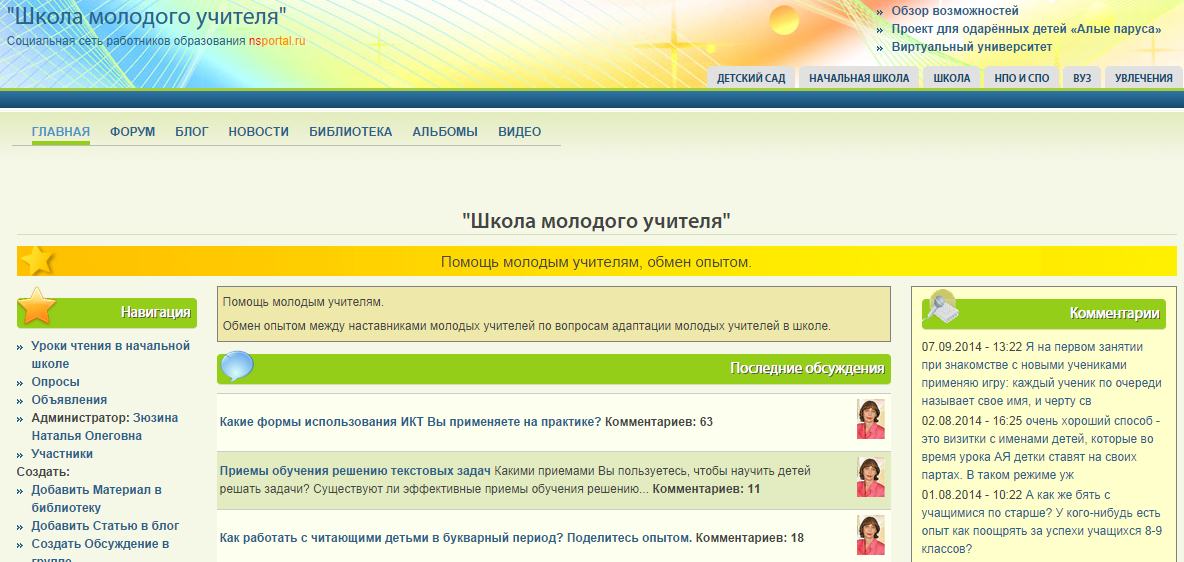Follow the Виртуальный университет link
This screenshot has width=1184, height=562.
click(971, 47)
